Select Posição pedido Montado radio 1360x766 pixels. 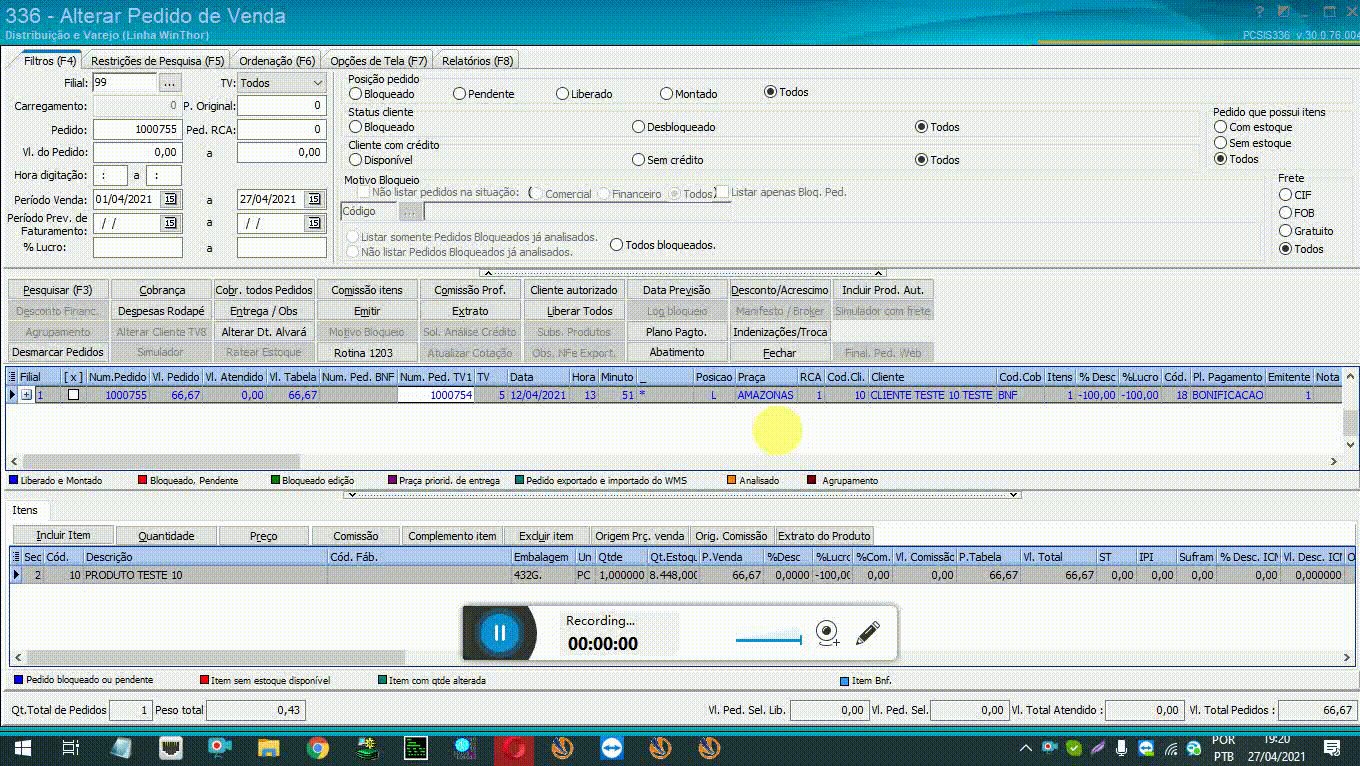tap(667, 93)
